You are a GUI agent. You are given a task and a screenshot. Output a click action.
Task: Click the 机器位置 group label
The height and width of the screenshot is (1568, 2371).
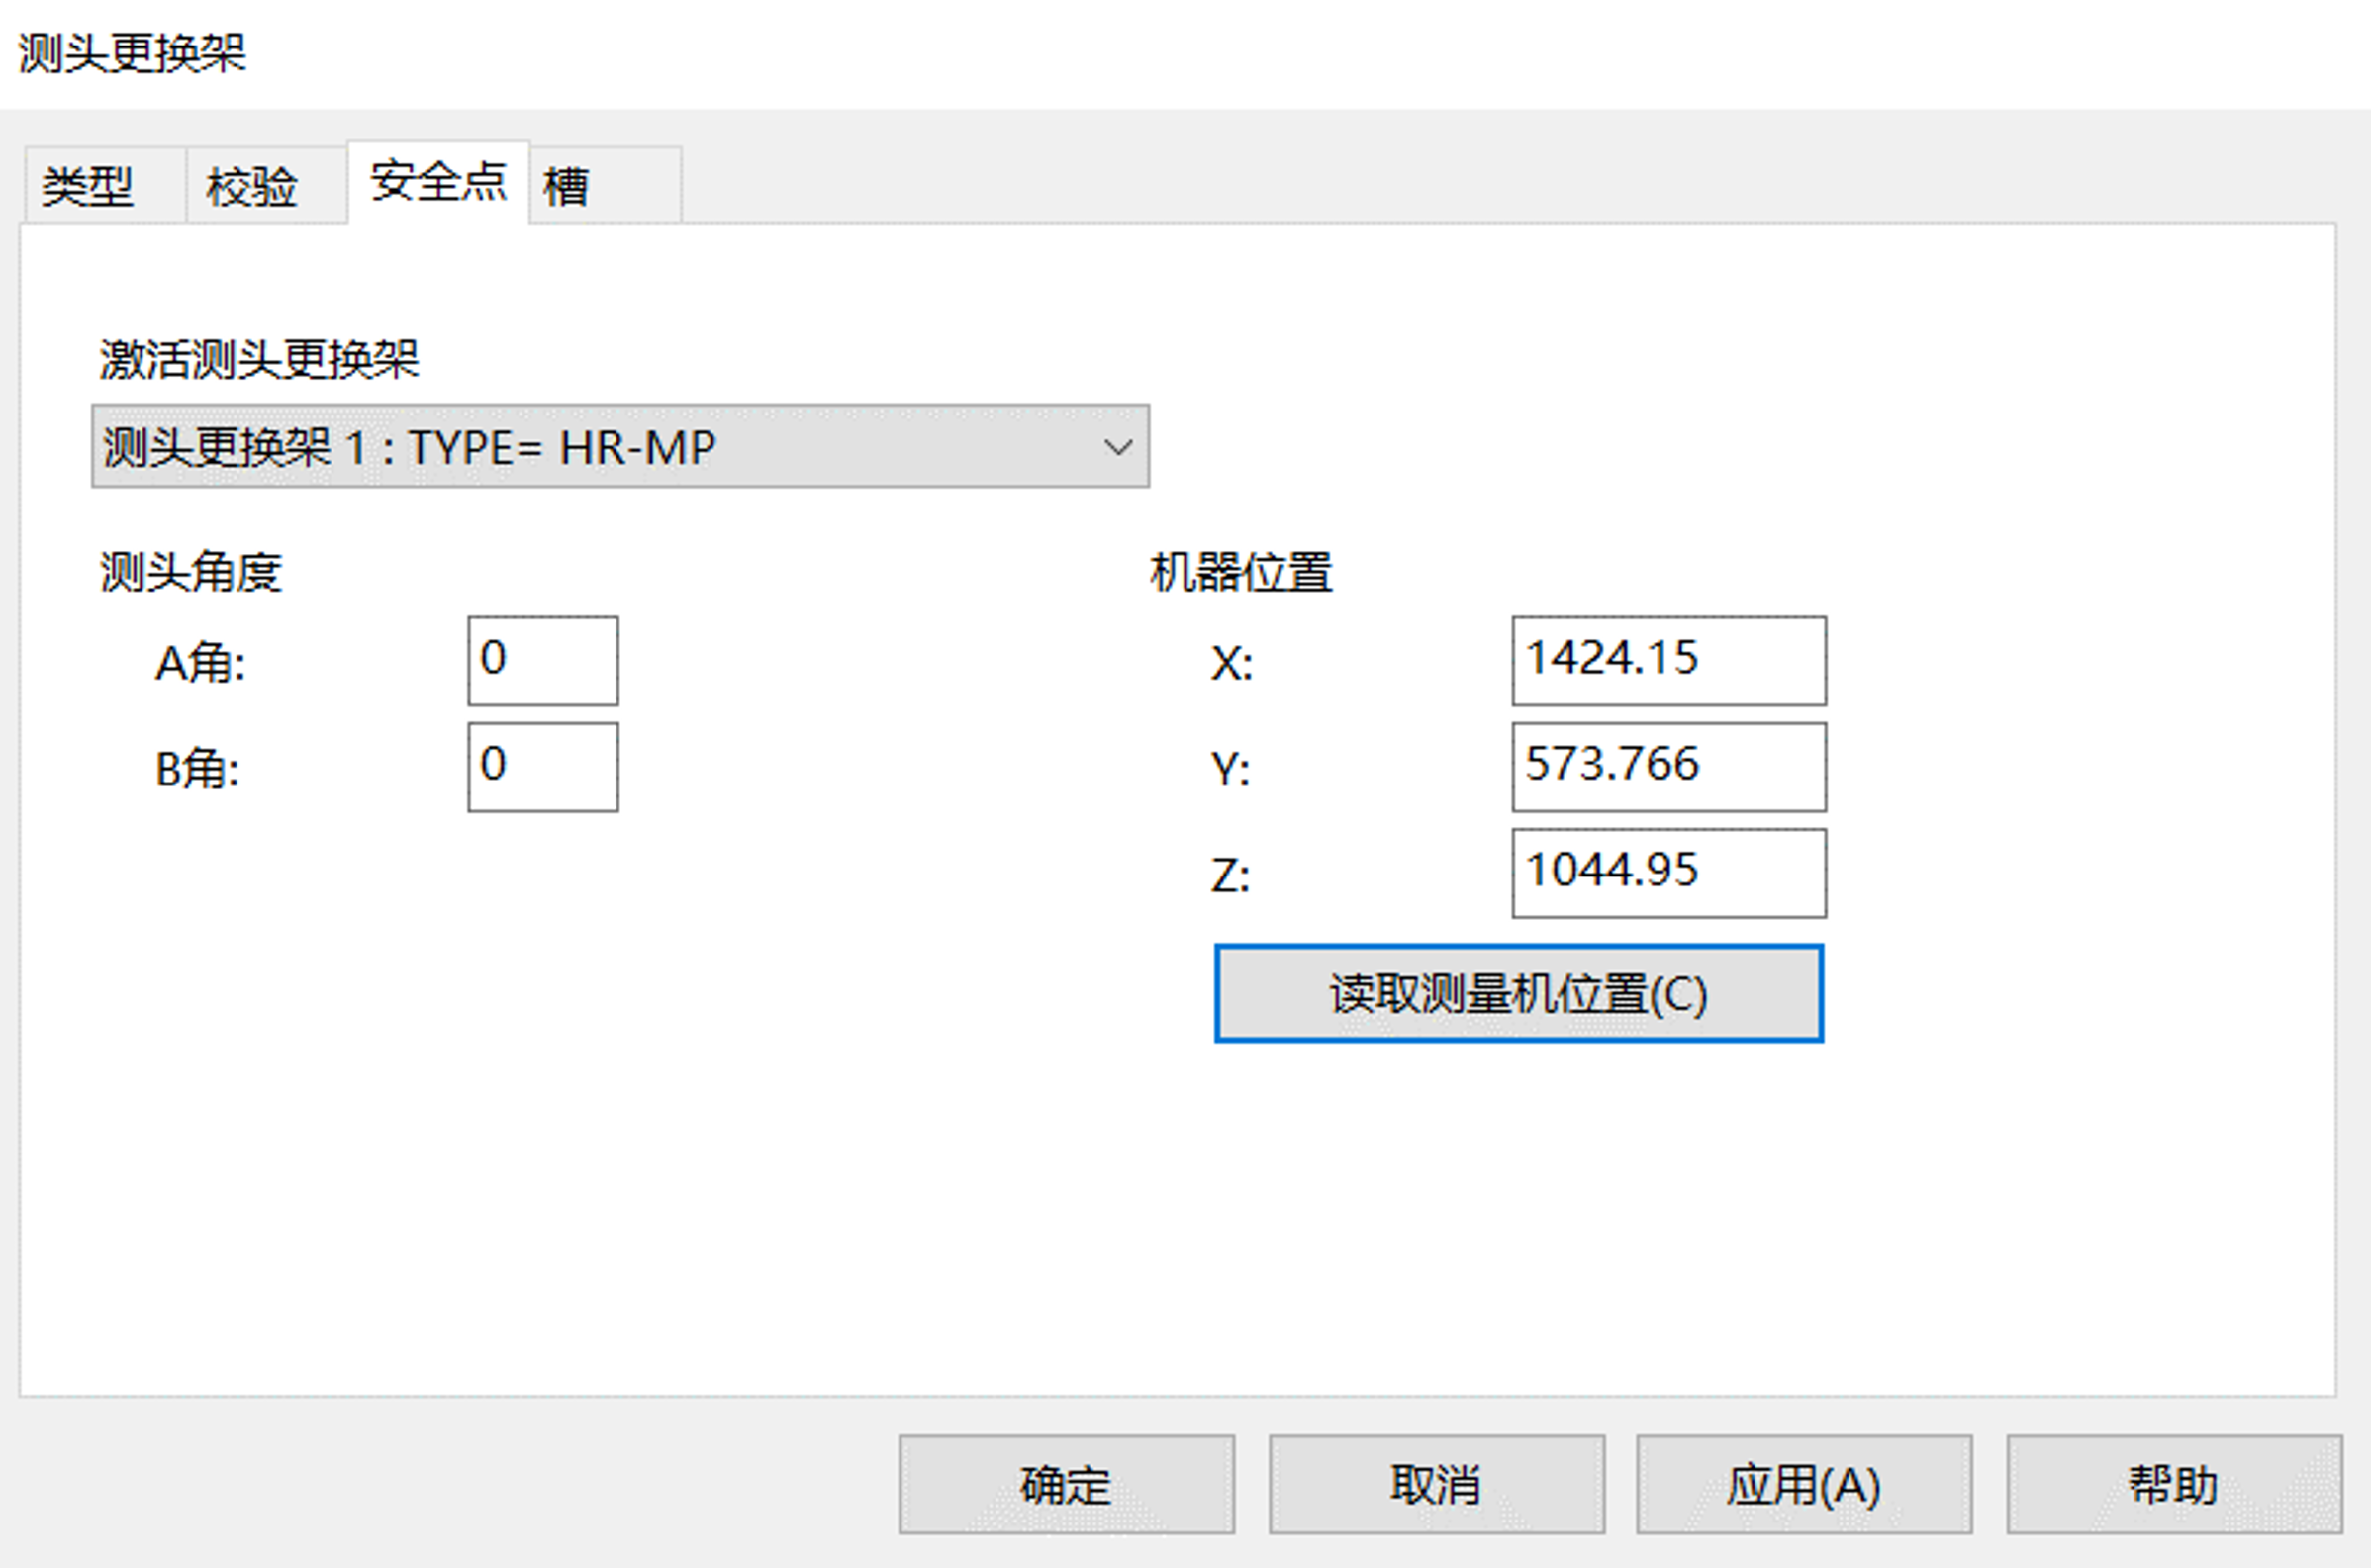[1240, 573]
